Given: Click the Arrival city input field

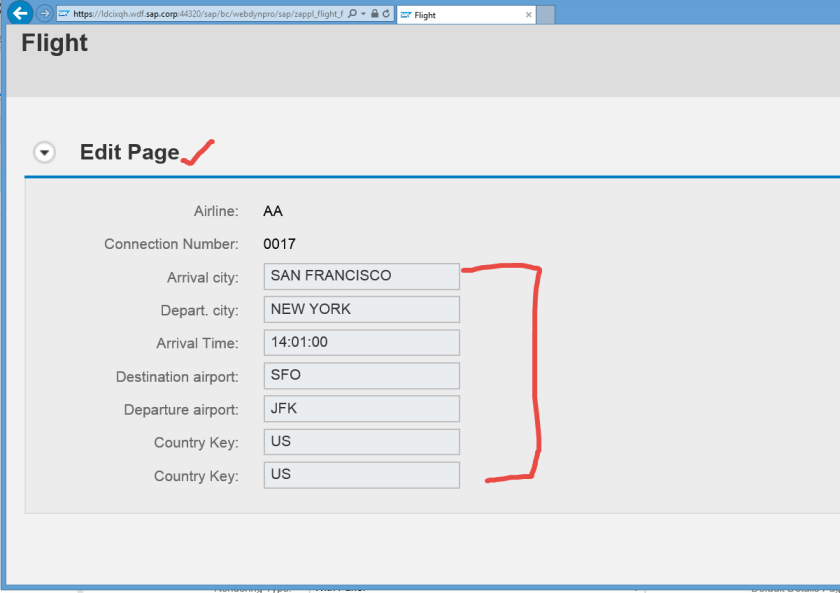Looking at the screenshot, I should tap(361, 276).
